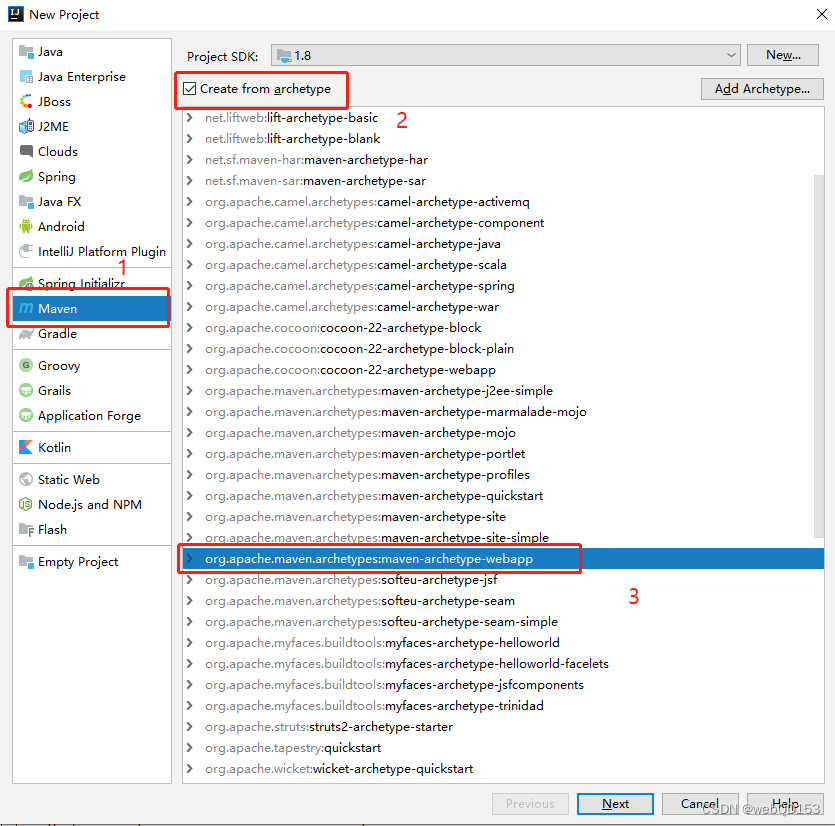Image resolution: width=835 pixels, height=826 pixels.
Task: Expand softeu-archetype-jsf entry
Action: click(190, 579)
